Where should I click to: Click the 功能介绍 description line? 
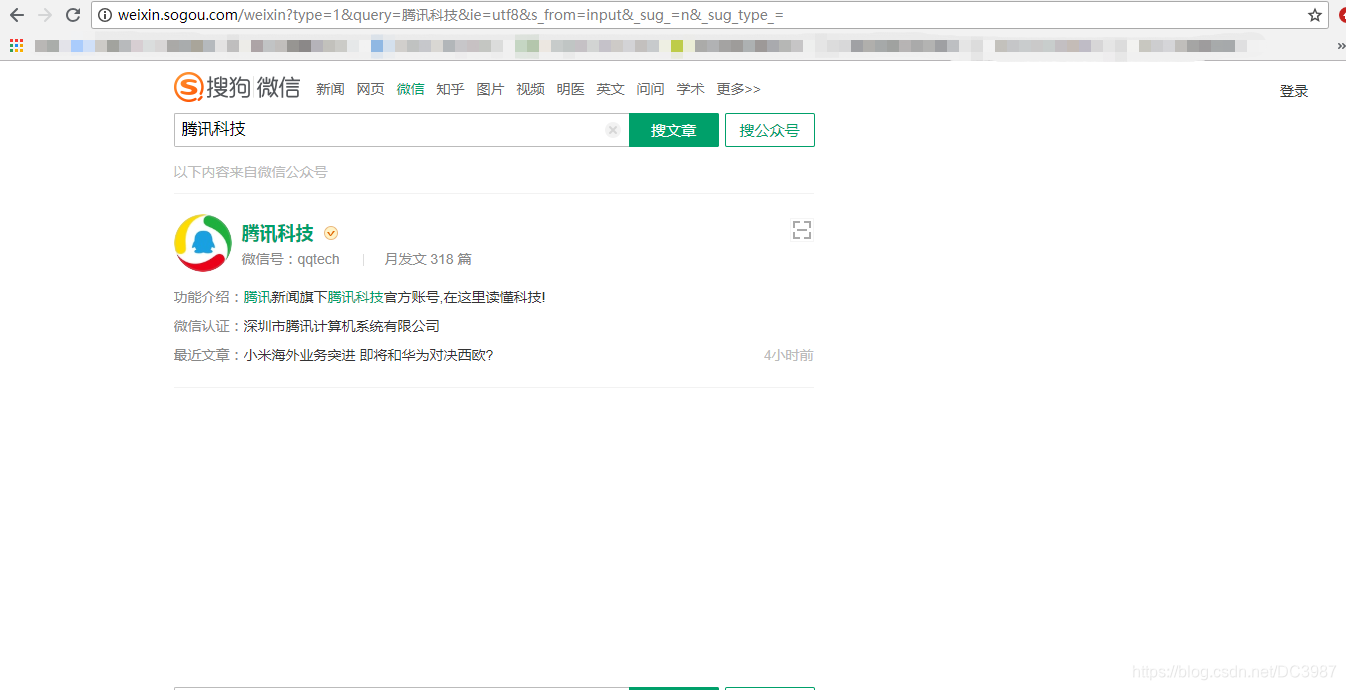pos(359,297)
